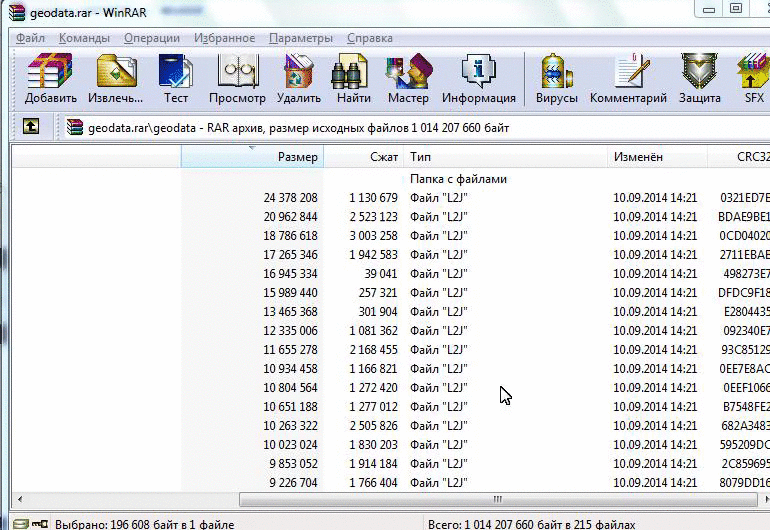Click CRC value 0321ED7E
Image resolution: width=770 pixels, height=530 pixels.
744,197
